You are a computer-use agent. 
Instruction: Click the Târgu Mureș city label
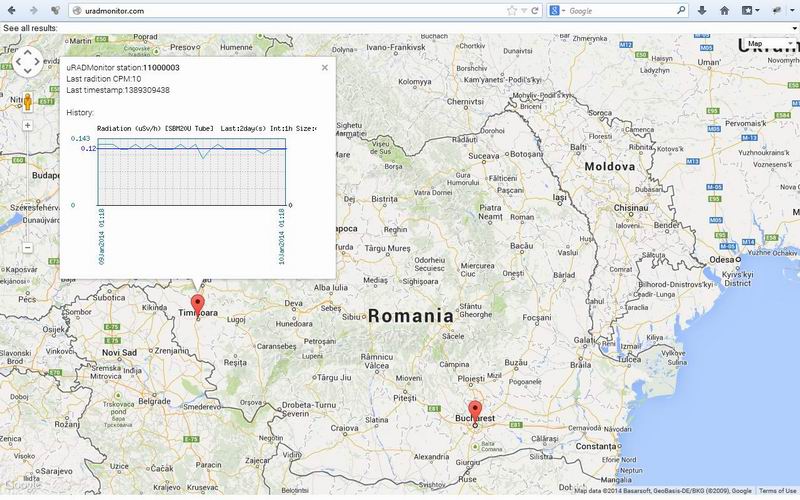[x=387, y=248]
